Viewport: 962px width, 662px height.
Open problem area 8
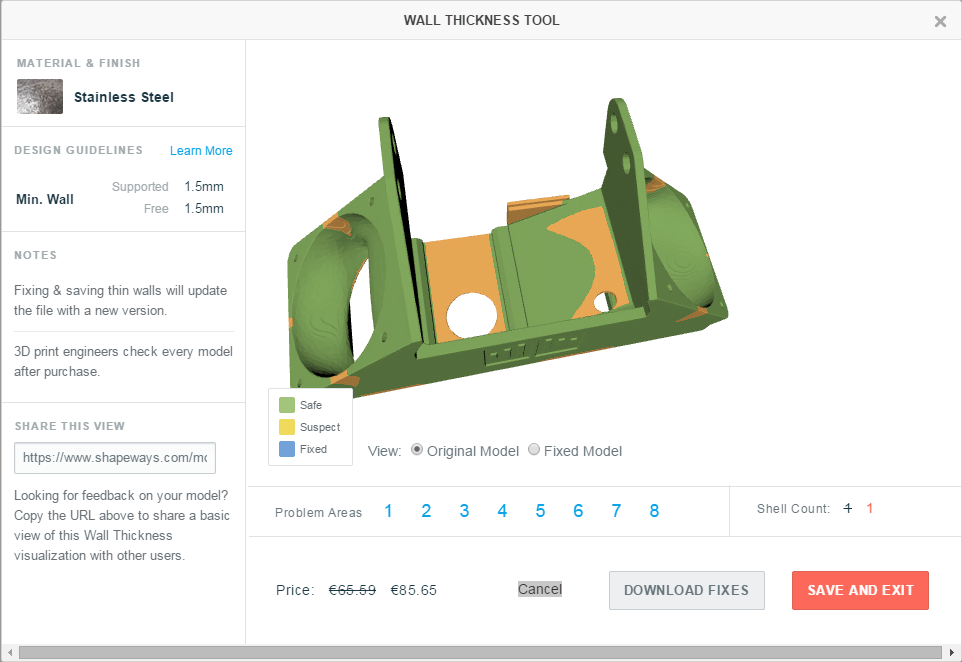coord(654,510)
